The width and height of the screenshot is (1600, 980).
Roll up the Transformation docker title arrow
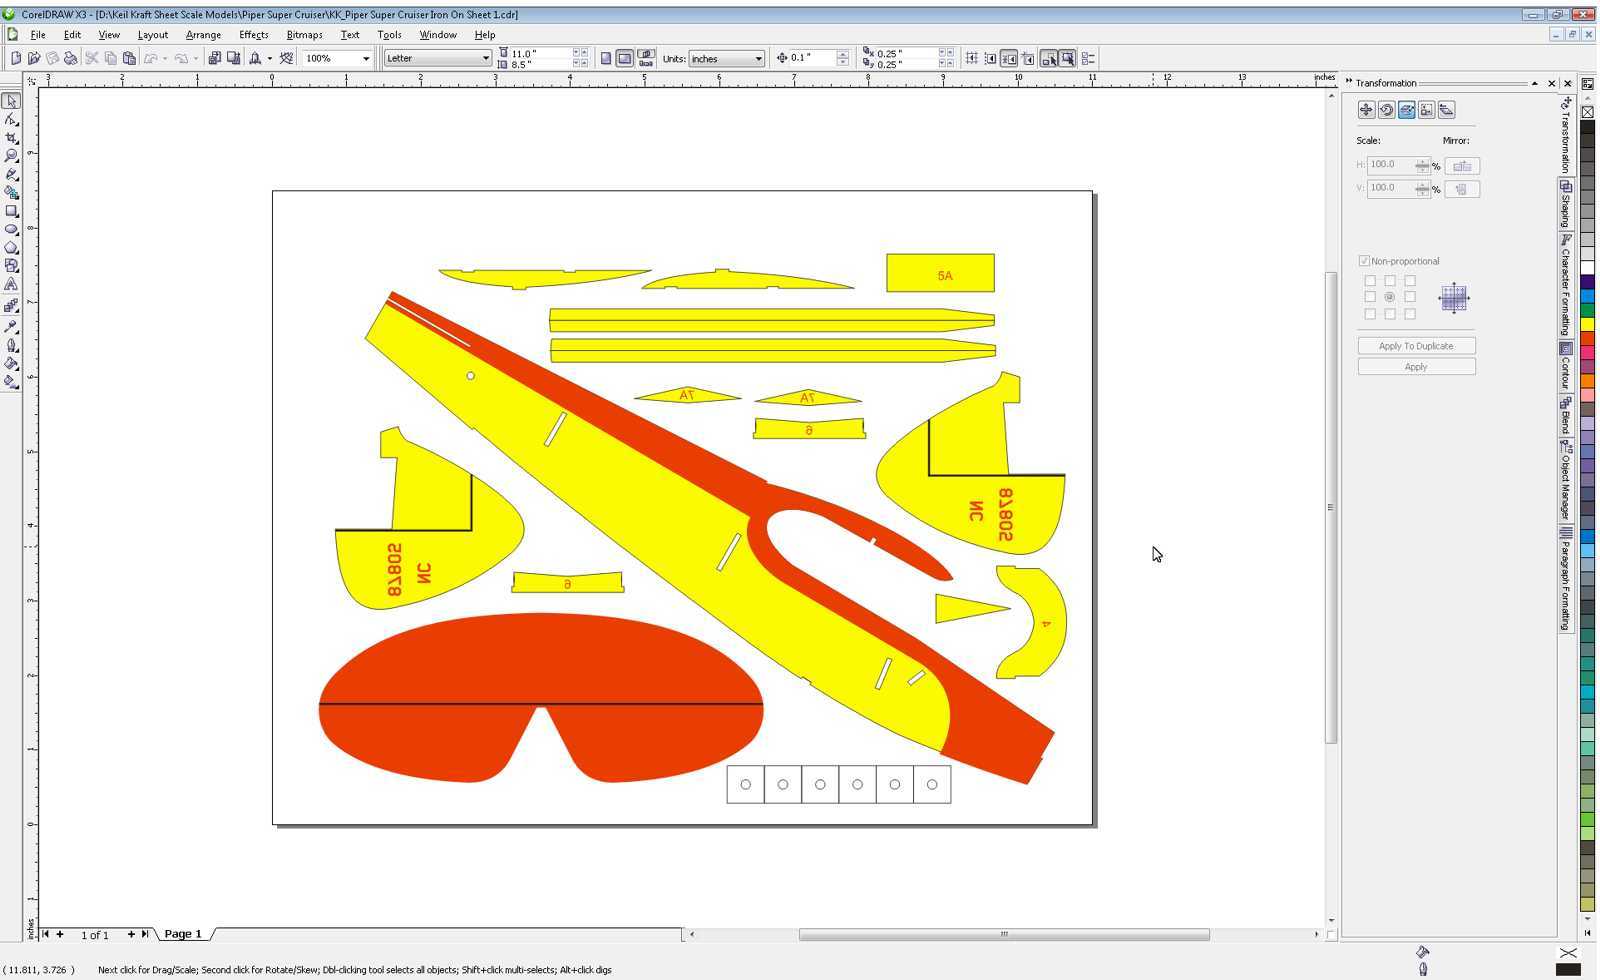1535,83
